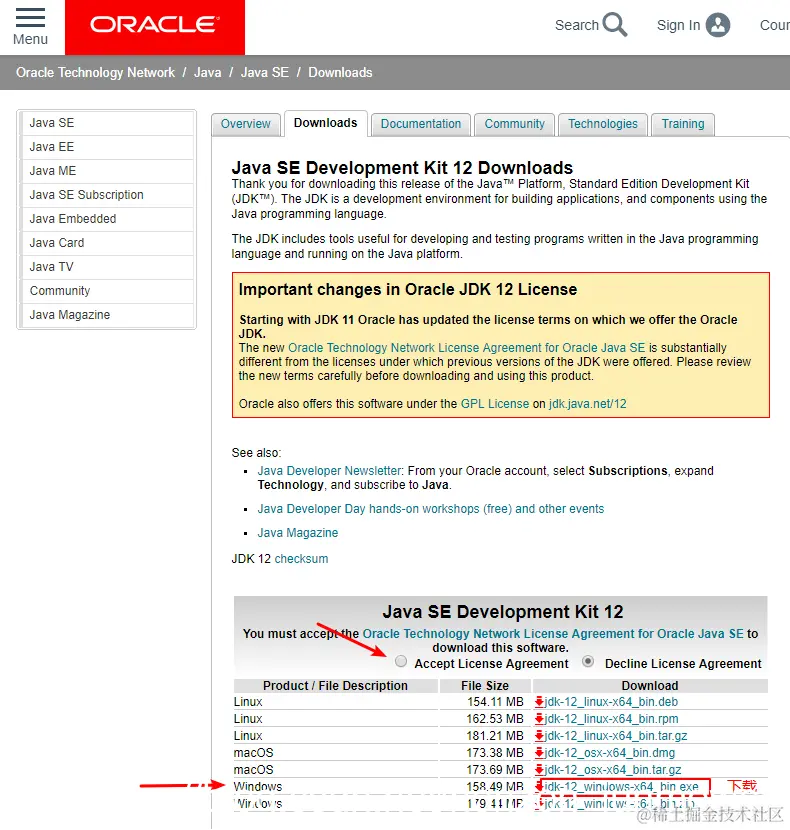Switch to the Overview tab

246,124
